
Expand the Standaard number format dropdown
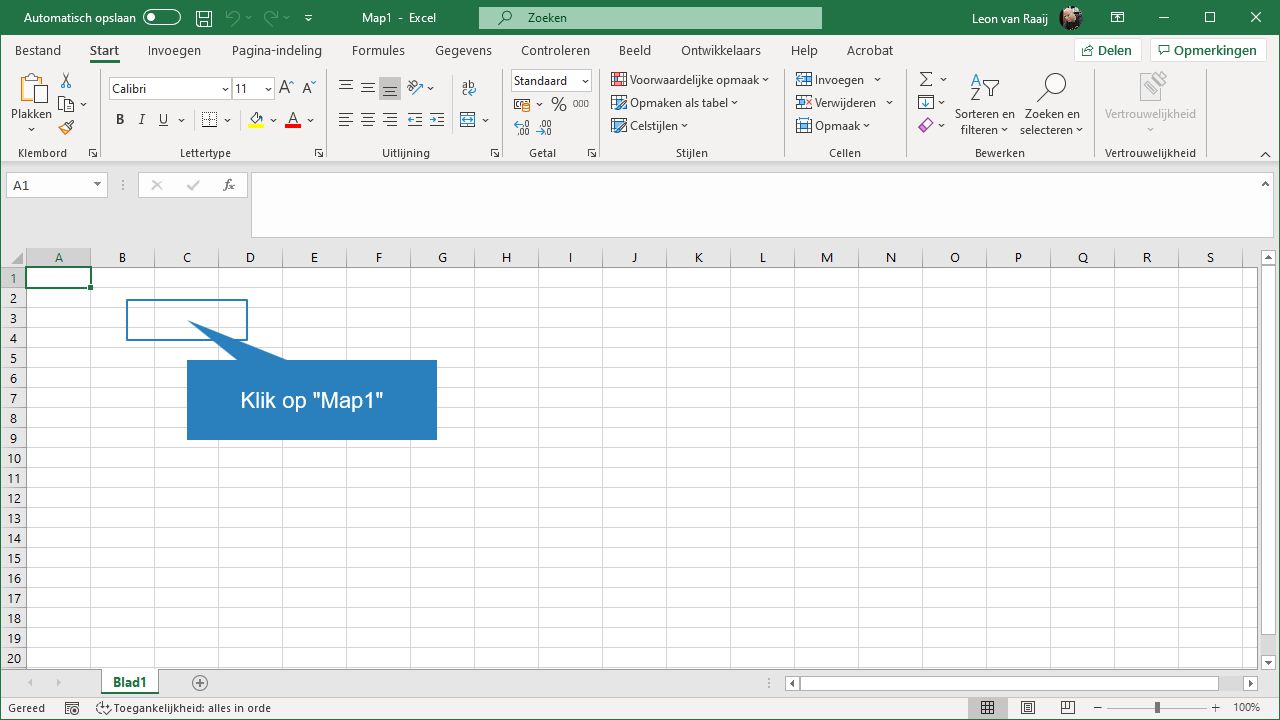(585, 80)
